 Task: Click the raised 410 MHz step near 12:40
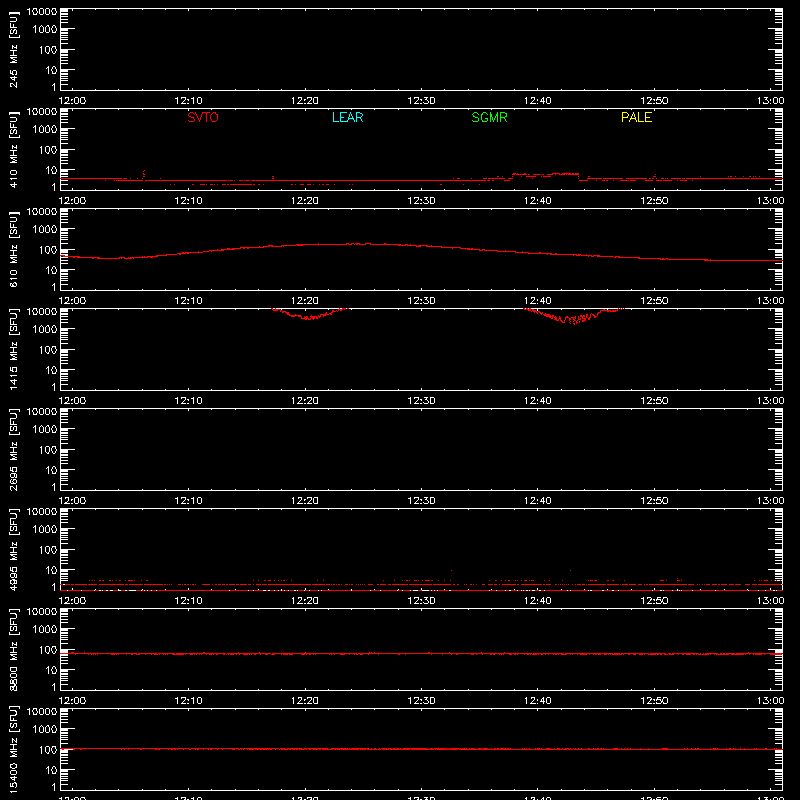[546, 174]
